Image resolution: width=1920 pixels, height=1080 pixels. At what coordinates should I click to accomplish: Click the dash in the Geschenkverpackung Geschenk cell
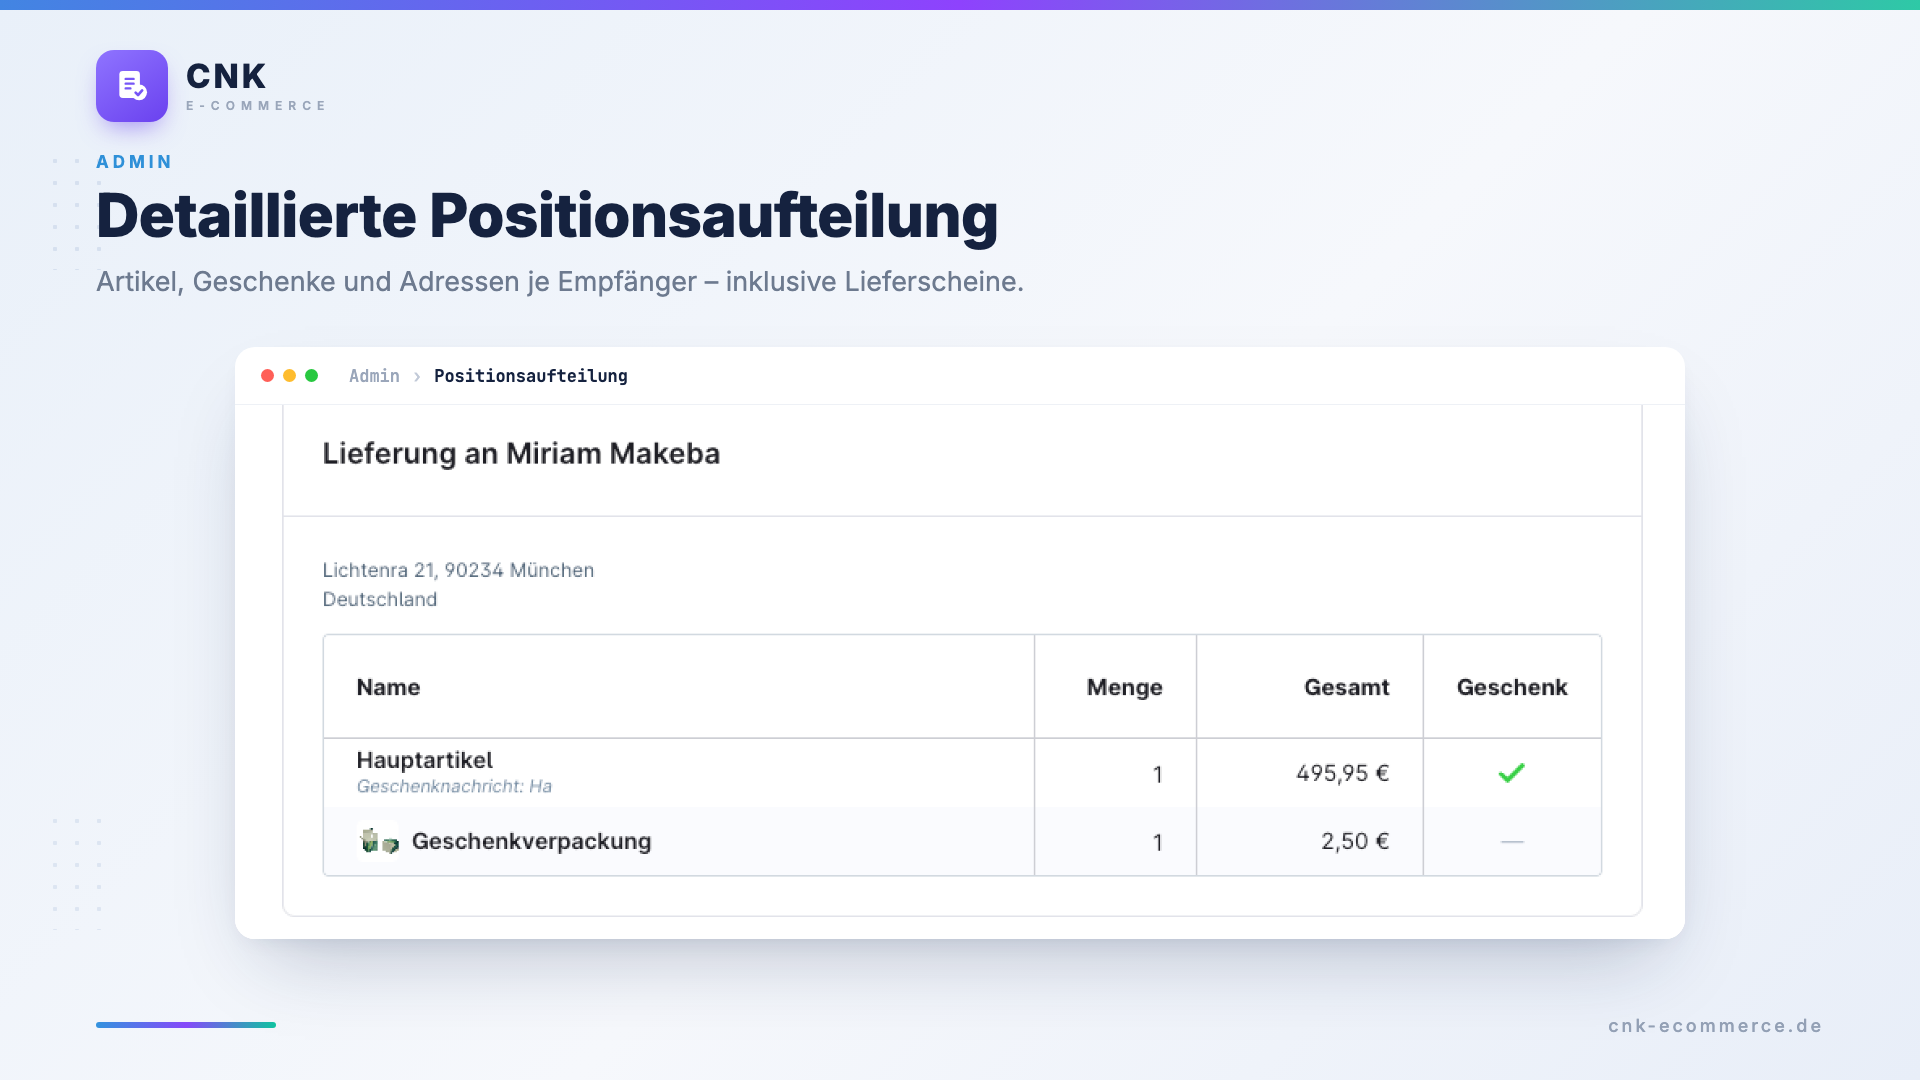click(1512, 842)
